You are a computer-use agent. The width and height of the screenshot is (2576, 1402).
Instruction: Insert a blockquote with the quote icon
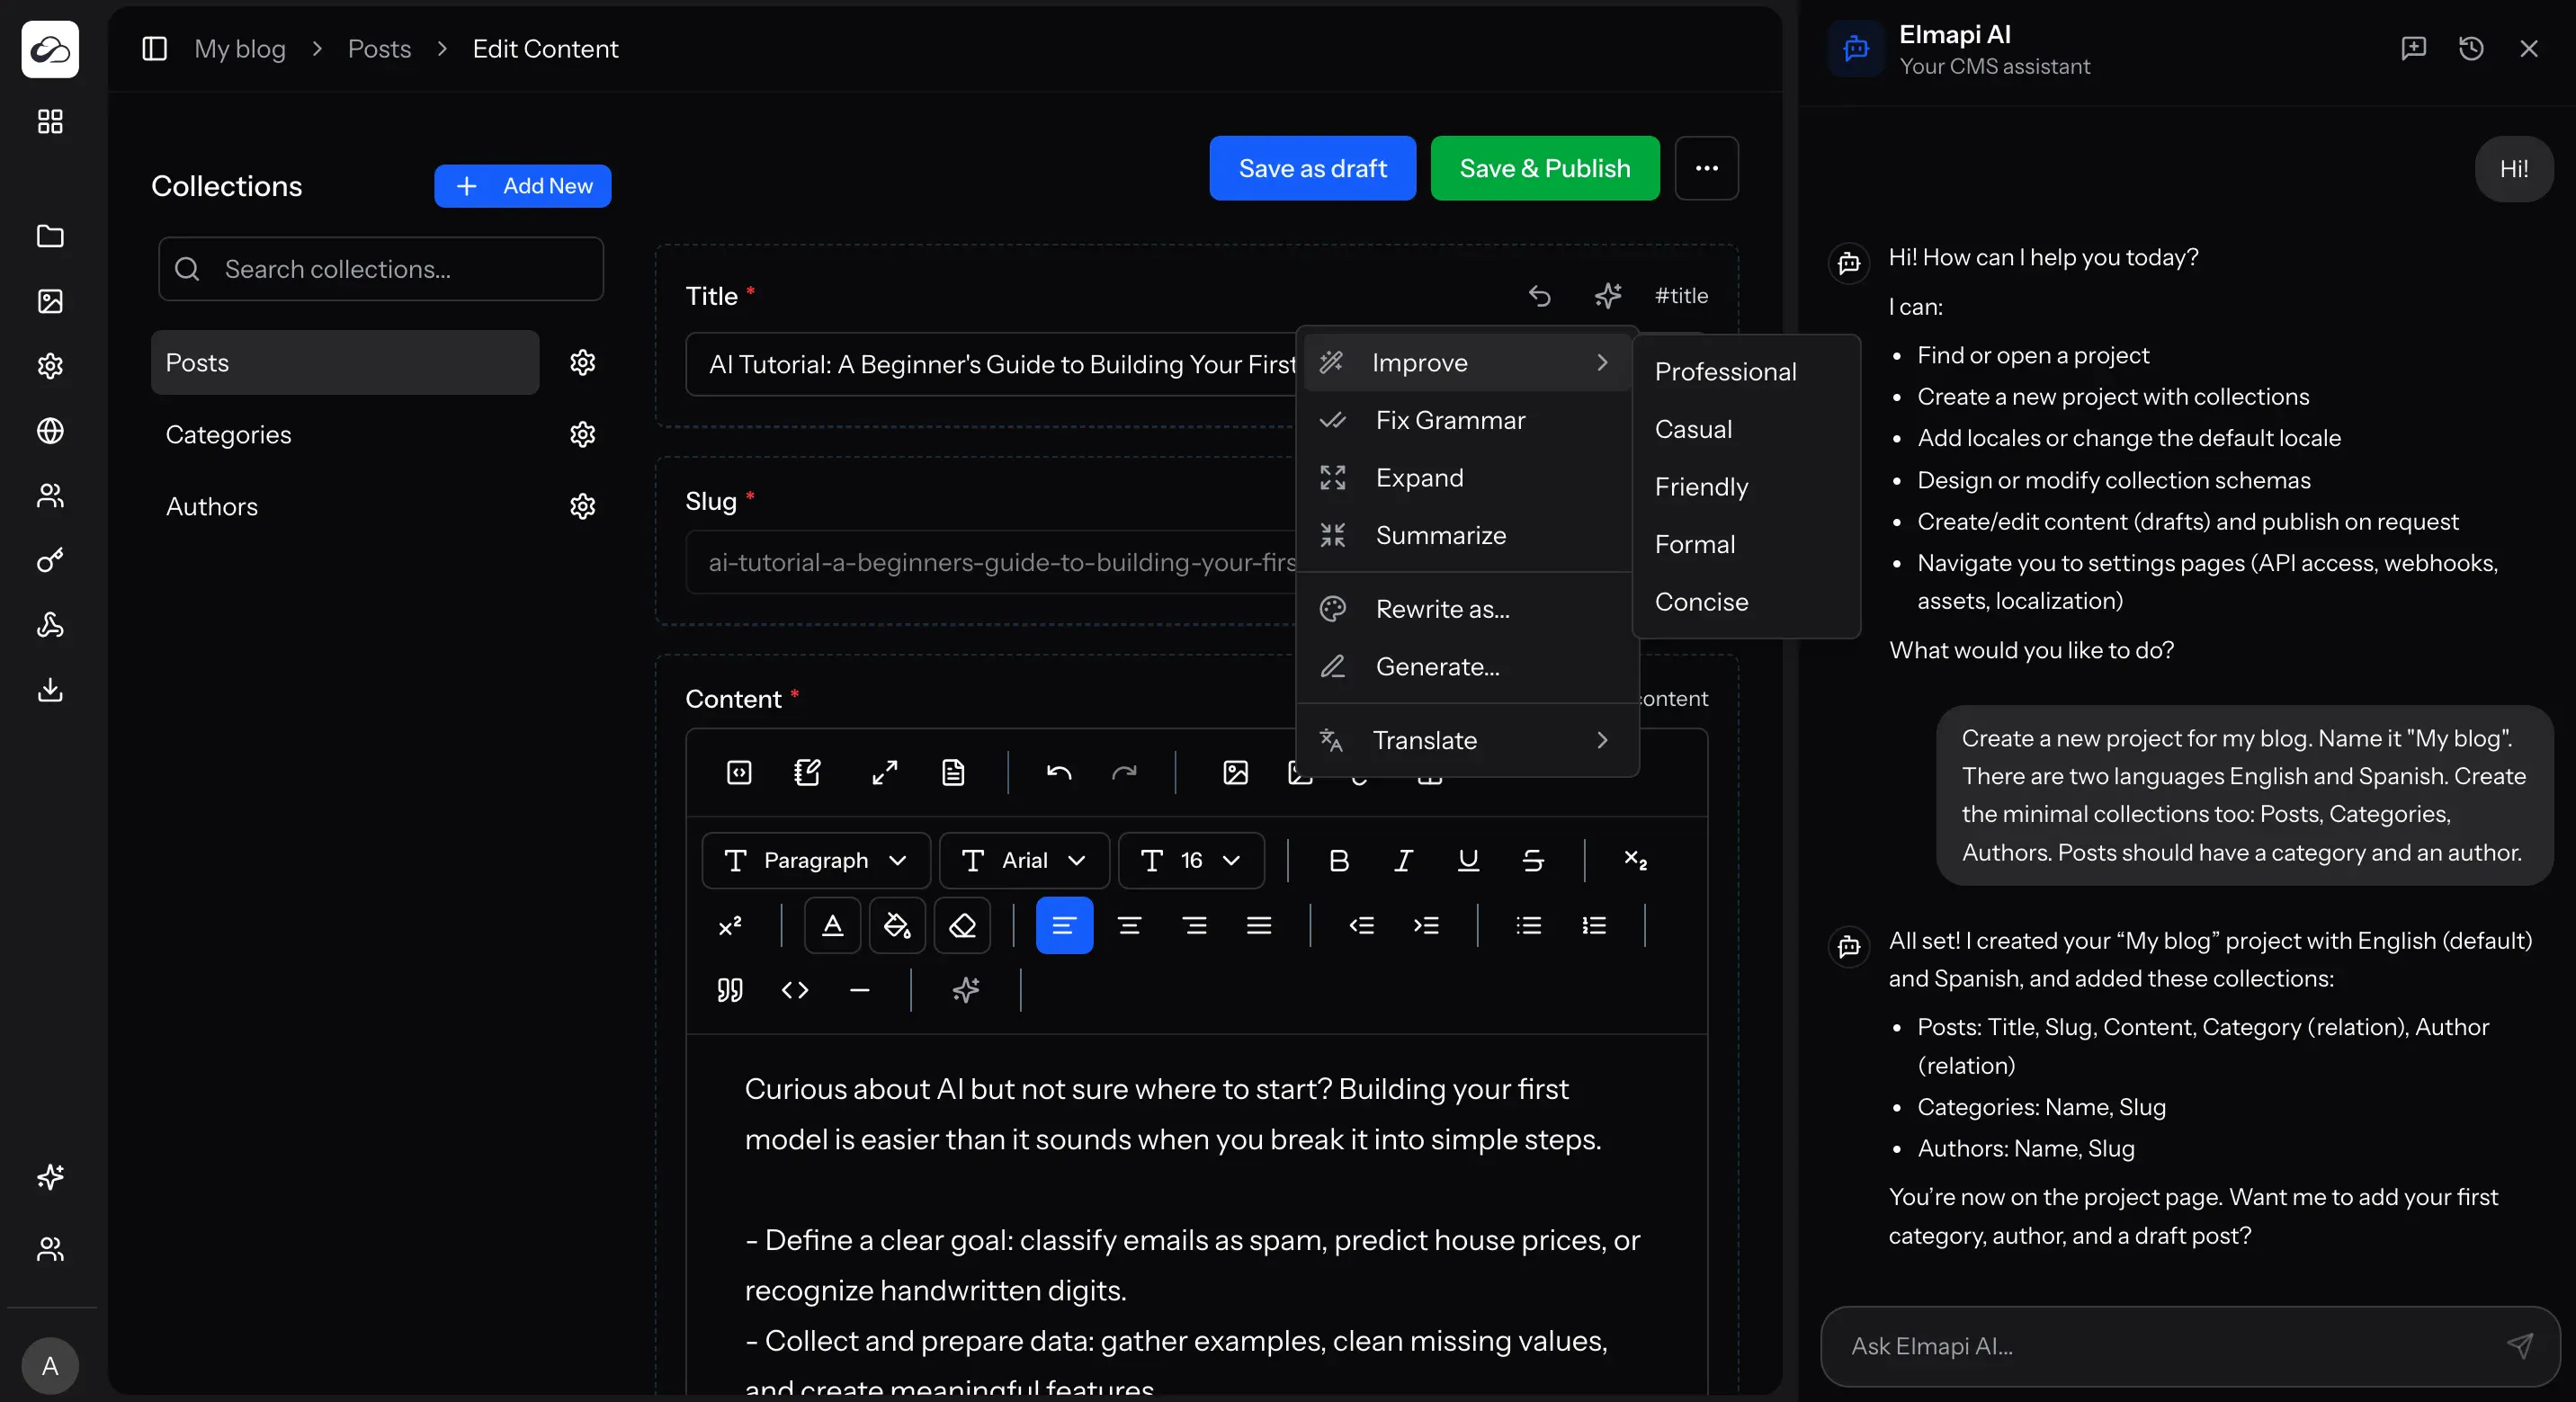(730, 990)
